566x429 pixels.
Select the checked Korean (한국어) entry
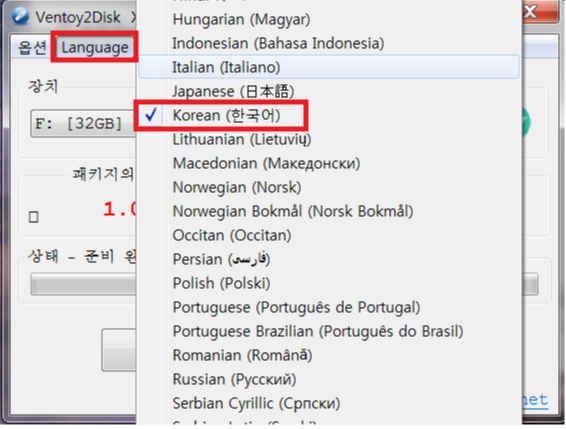329,115
